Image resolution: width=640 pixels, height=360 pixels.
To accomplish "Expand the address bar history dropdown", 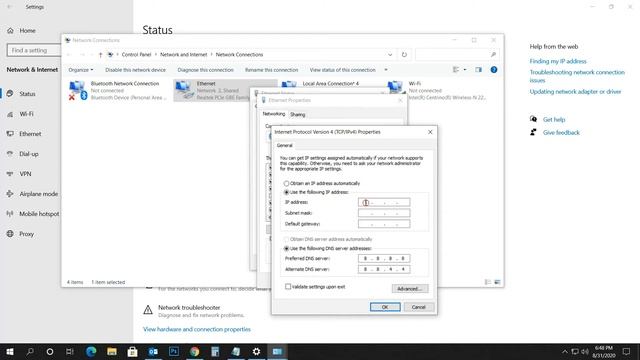I will tap(390, 54).
